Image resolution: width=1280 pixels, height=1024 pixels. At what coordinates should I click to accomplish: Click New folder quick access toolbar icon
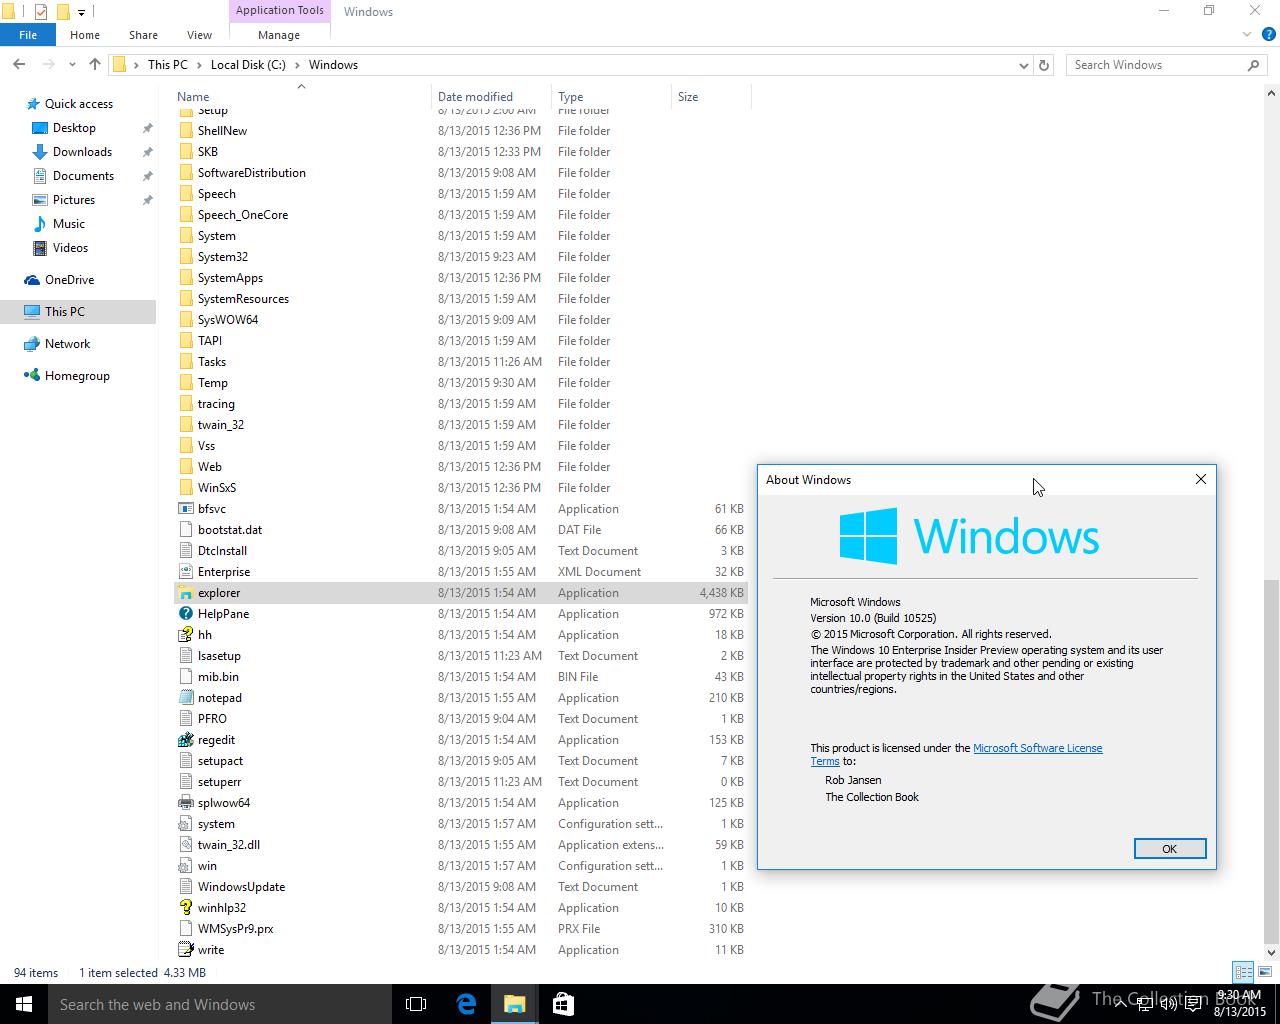click(62, 12)
